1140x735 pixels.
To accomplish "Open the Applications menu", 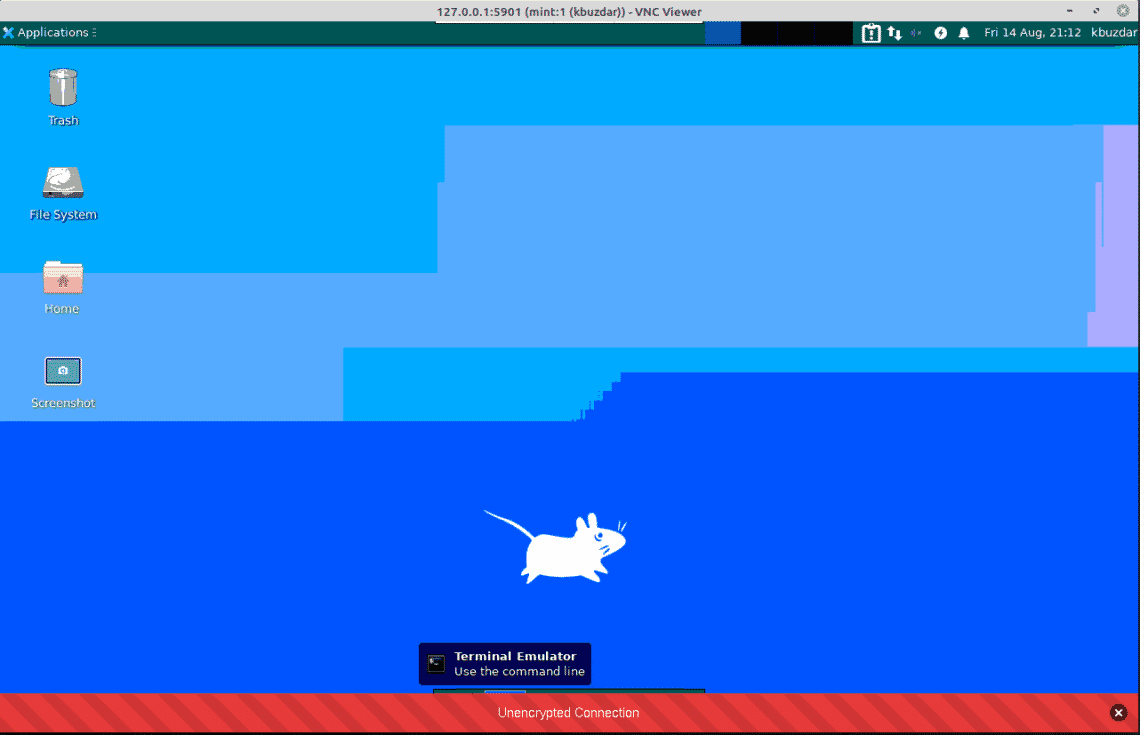I will tap(49, 33).
